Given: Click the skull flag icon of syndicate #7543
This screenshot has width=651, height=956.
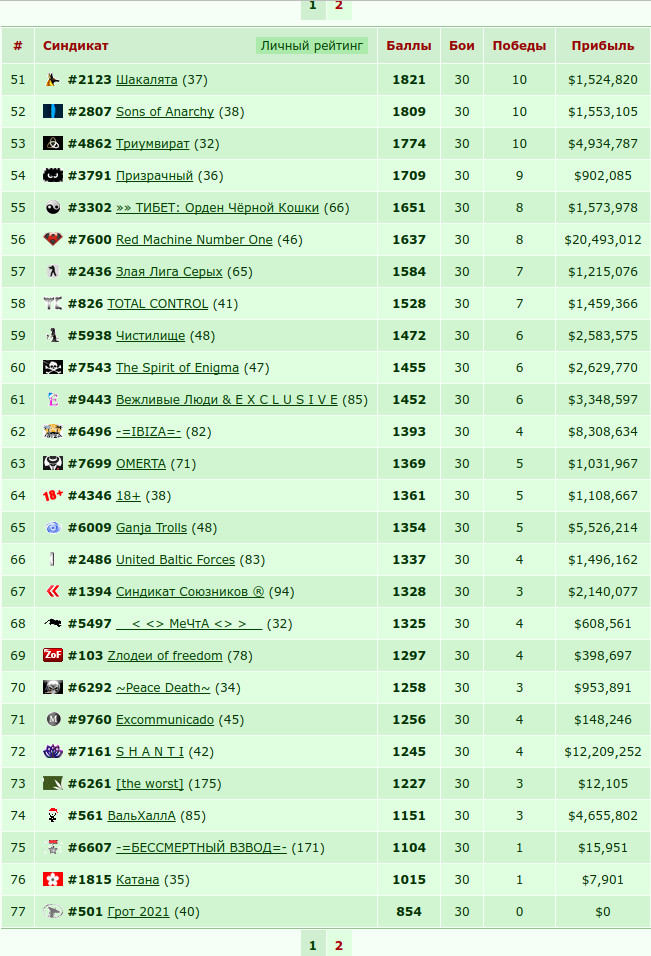Looking at the screenshot, I should click(x=53, y=367).
